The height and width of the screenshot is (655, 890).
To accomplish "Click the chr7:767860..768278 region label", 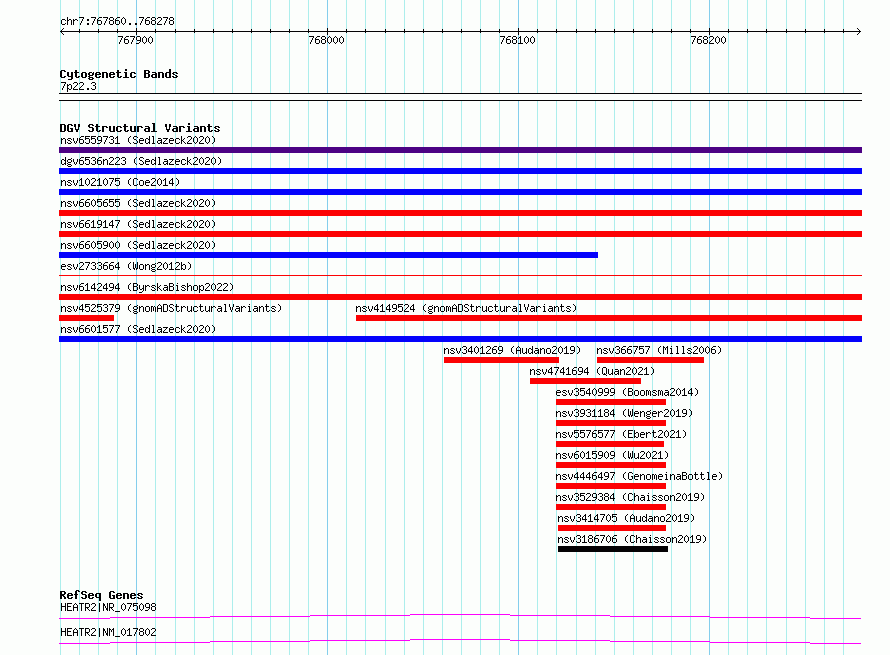I will tap(117, 21).
